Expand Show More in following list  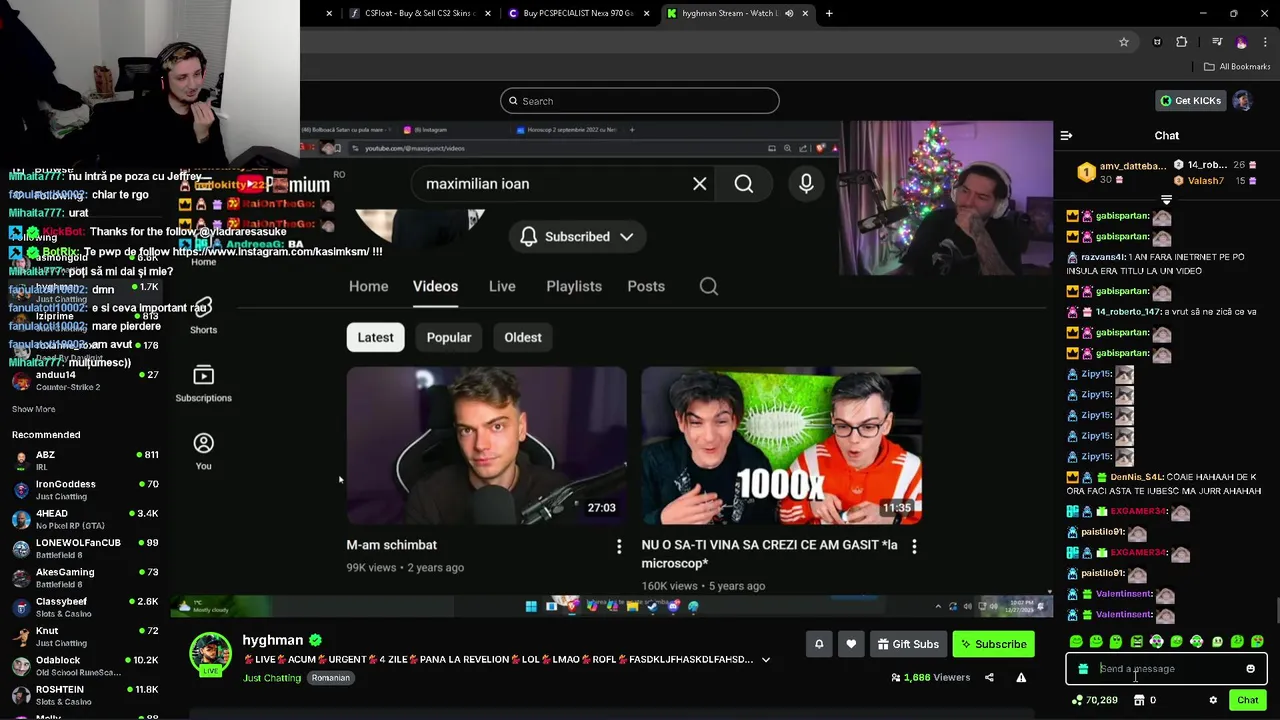(33, 409)
